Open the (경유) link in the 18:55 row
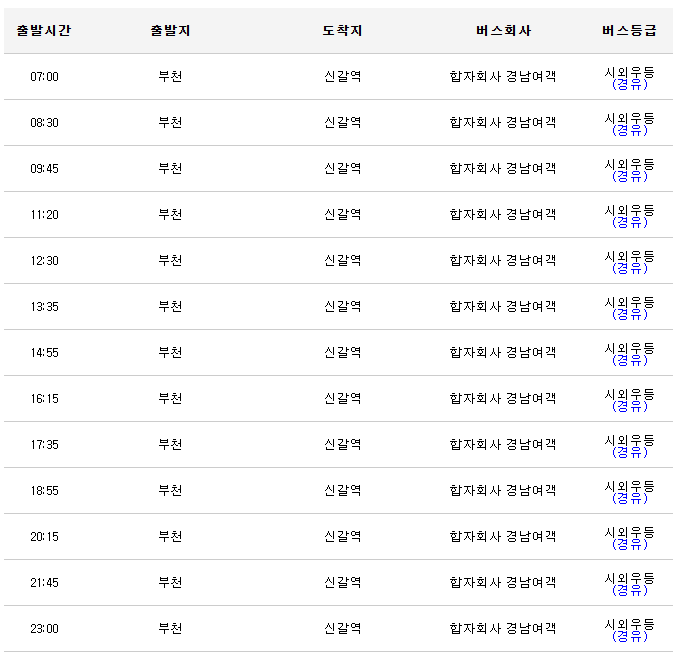This screenshot has width=673, height=654. coord(630,498)
